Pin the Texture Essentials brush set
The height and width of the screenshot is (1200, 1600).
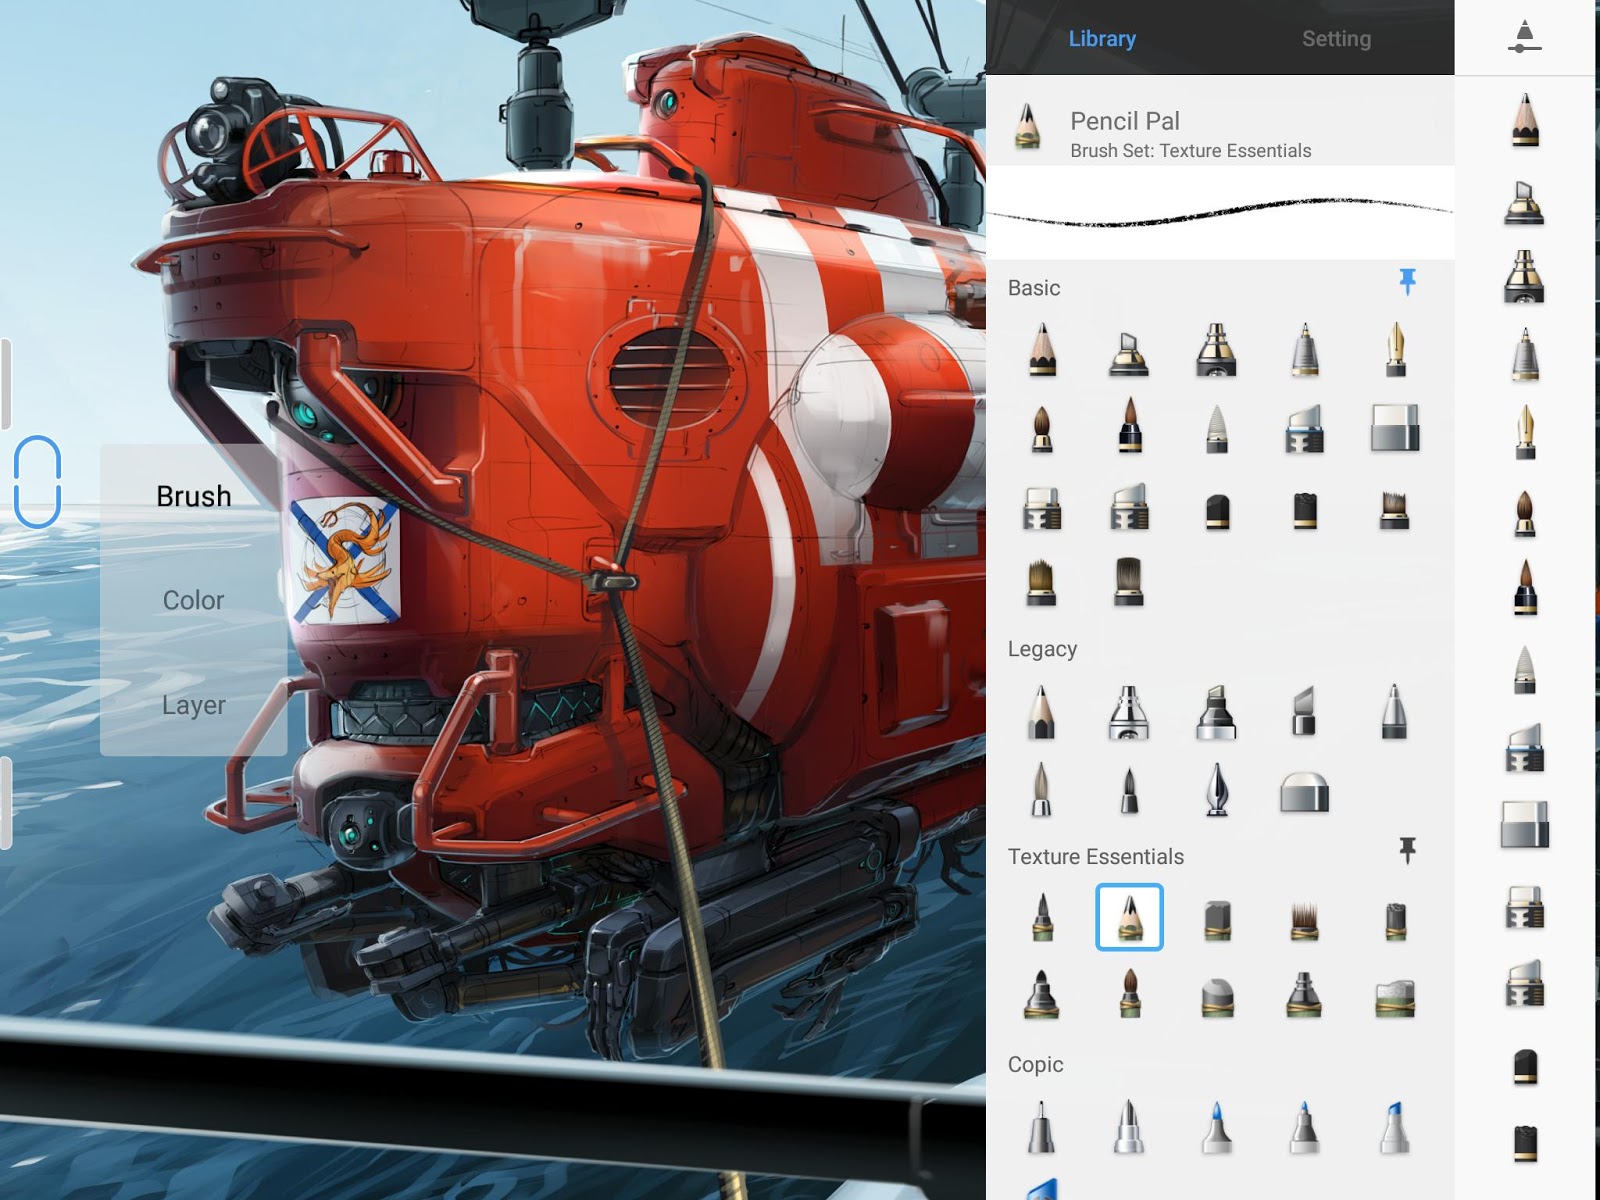1408,853
